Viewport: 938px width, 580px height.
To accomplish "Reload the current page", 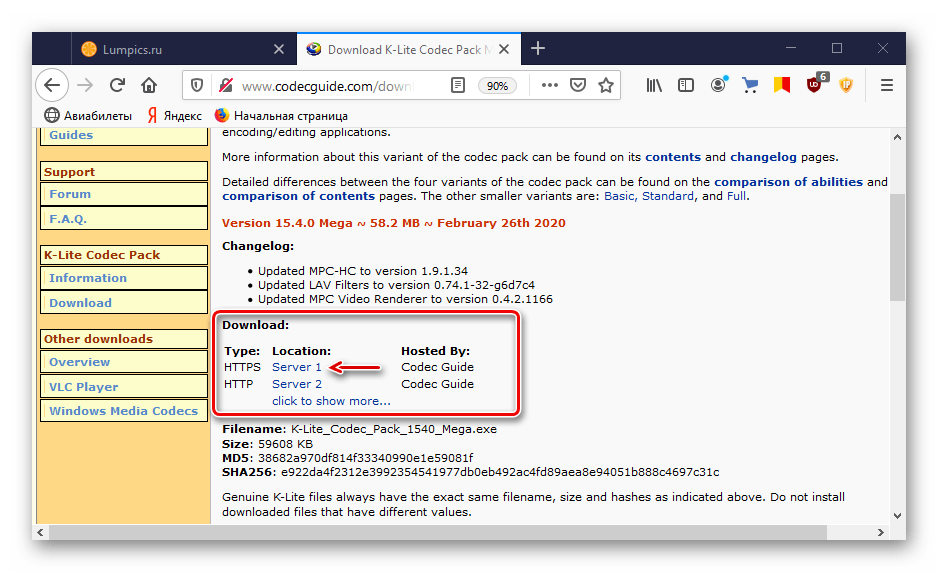I will pyautogui.click(x=118, y=86).
